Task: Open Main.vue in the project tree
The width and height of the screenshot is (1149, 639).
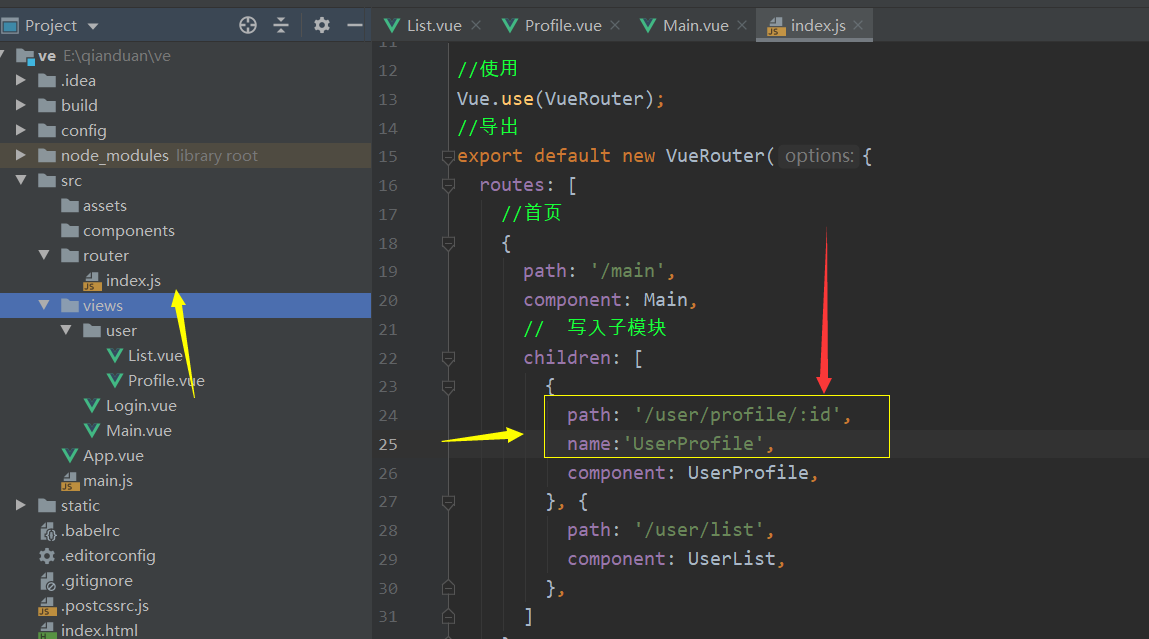Action: [x=138, y=430]
